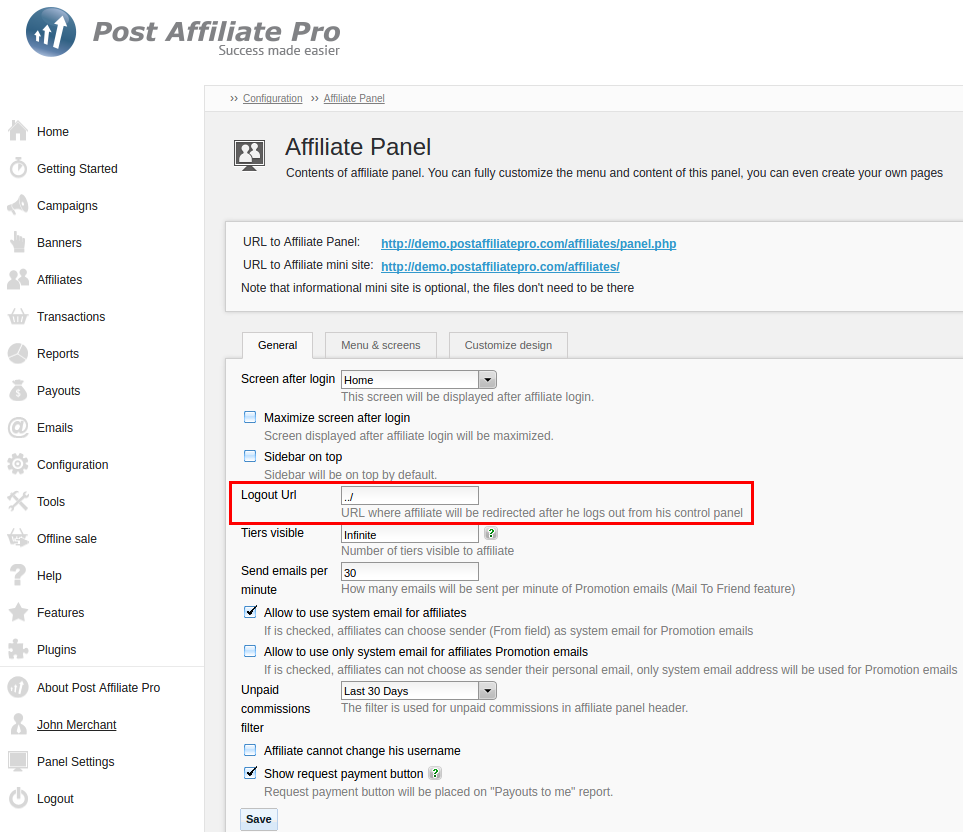The height and width of the screenshot is (832, 963).
Task: Open Banners via its hand pointer icon
Action: coord(18,243)
